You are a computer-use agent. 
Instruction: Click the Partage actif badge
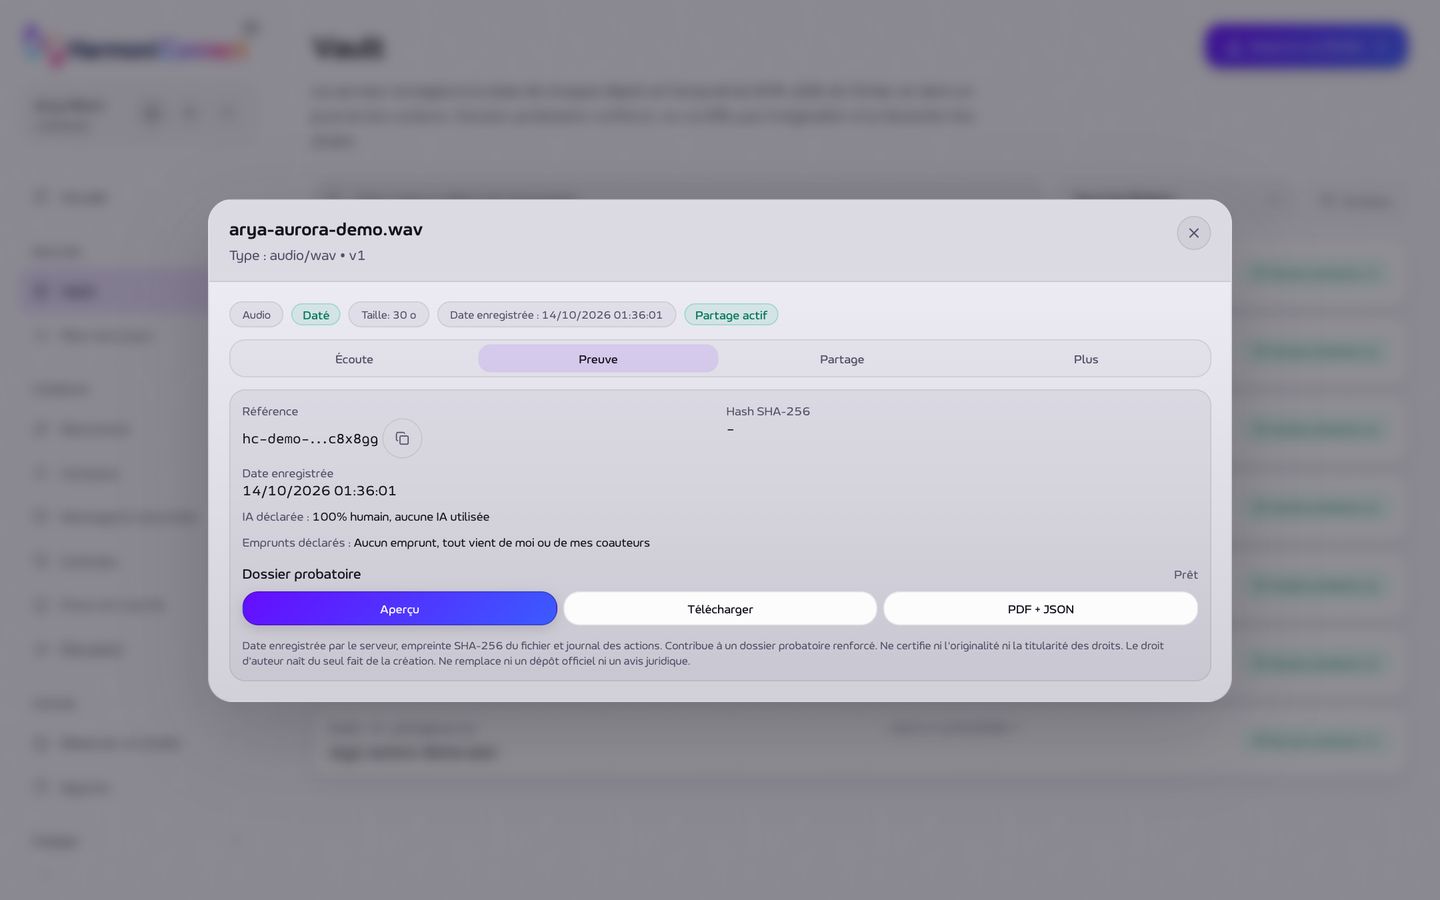[731, 315]
